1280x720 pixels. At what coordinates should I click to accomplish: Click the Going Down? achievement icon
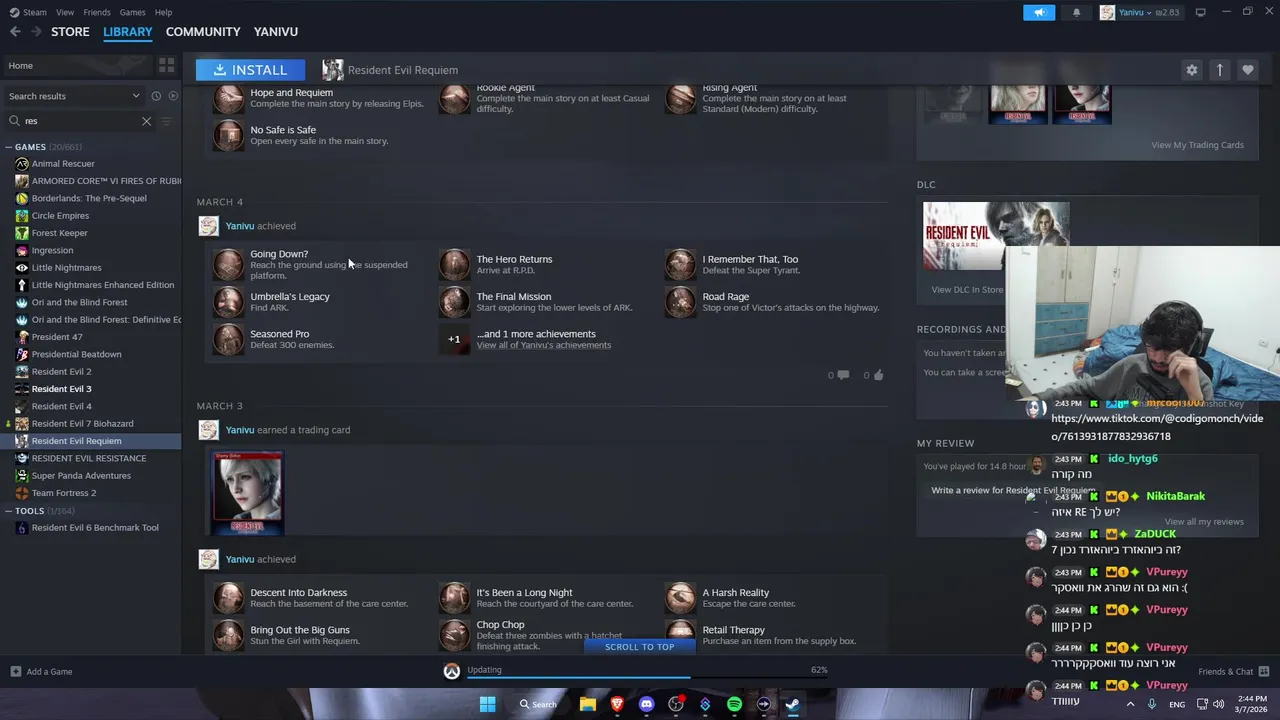(x=228, y=264)
